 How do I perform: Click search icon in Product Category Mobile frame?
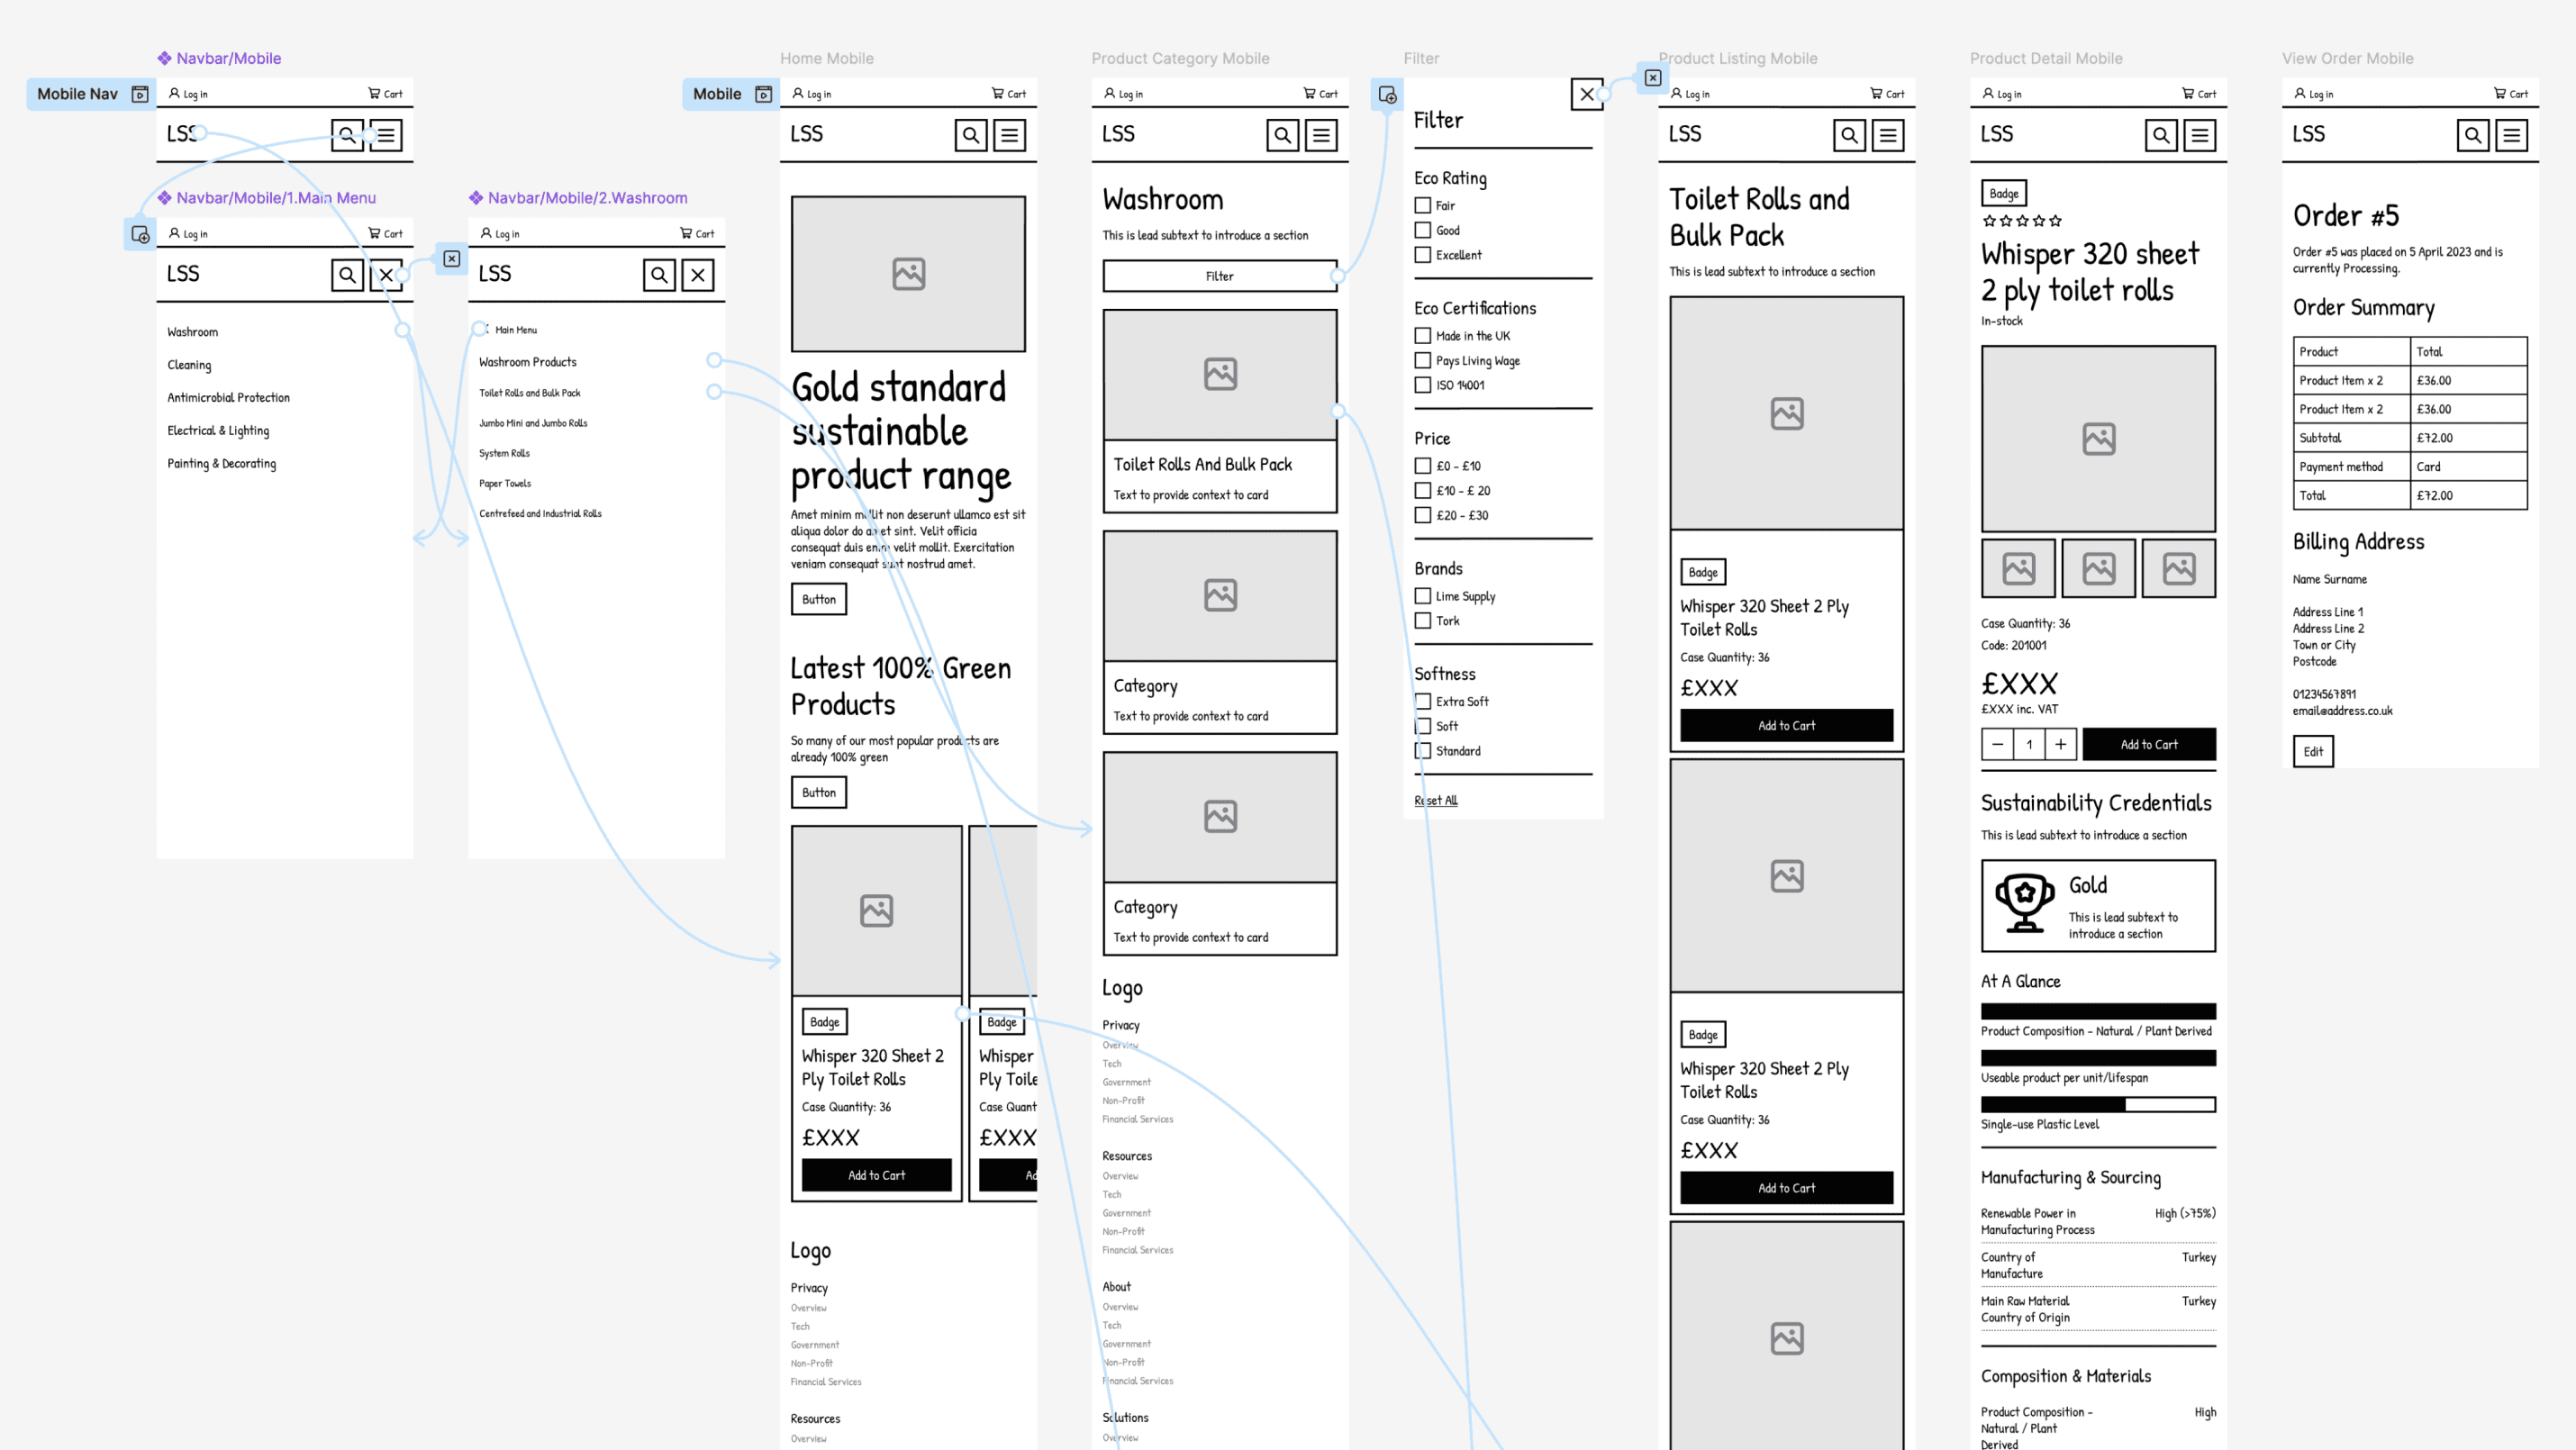pos(1282,135)
